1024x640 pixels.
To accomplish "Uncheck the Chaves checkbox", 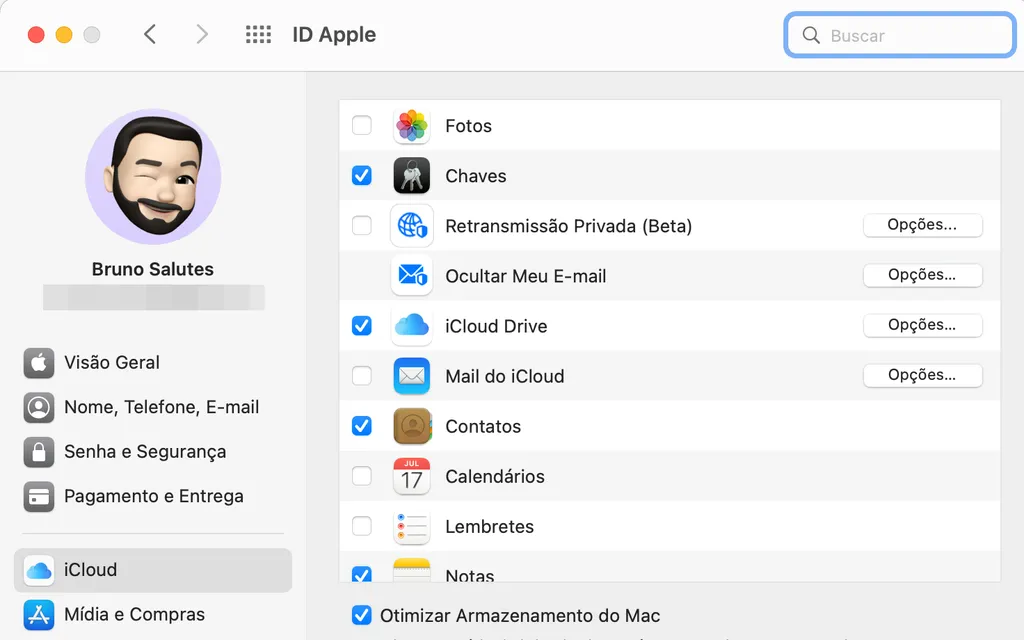I will (362, 175).
